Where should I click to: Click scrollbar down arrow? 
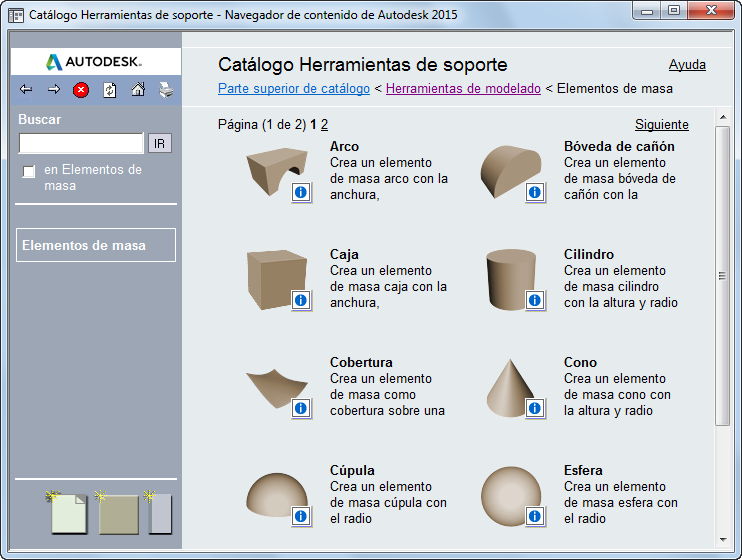pyautogui.click(x=723, y=539)
